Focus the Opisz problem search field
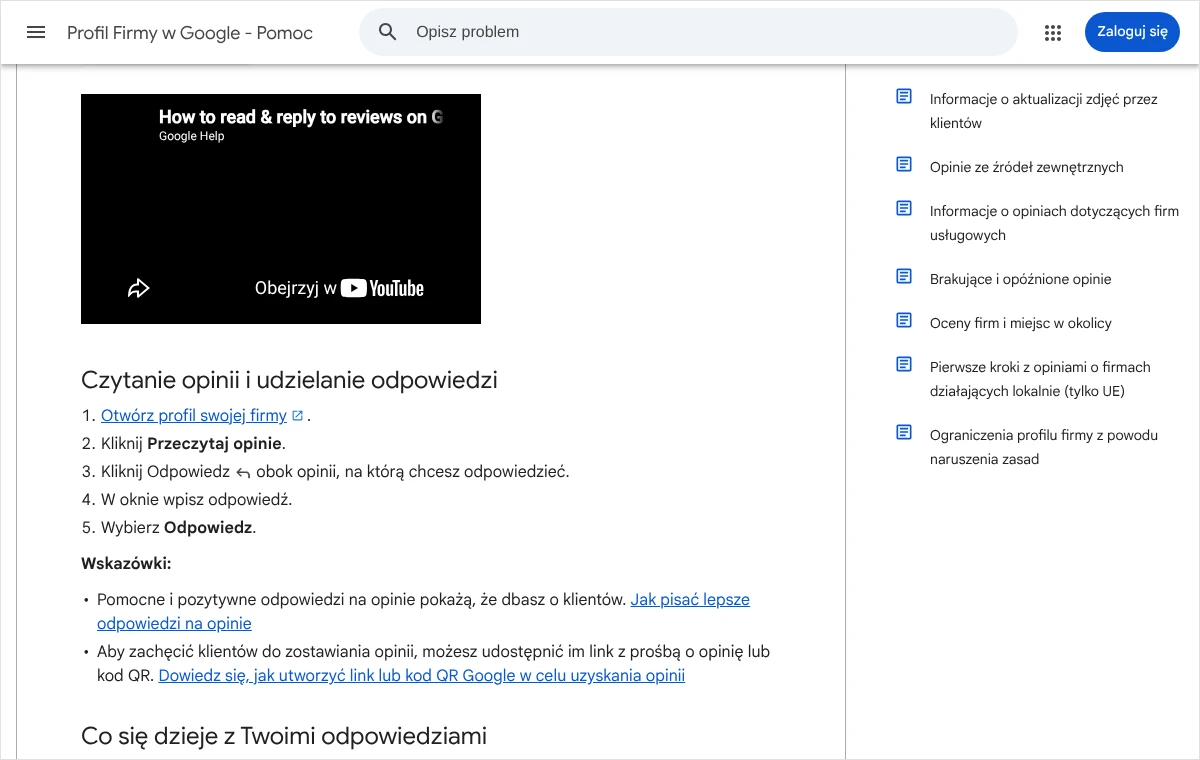Image resolution: width=1200 pixels, height=760 pixels. 688,32
